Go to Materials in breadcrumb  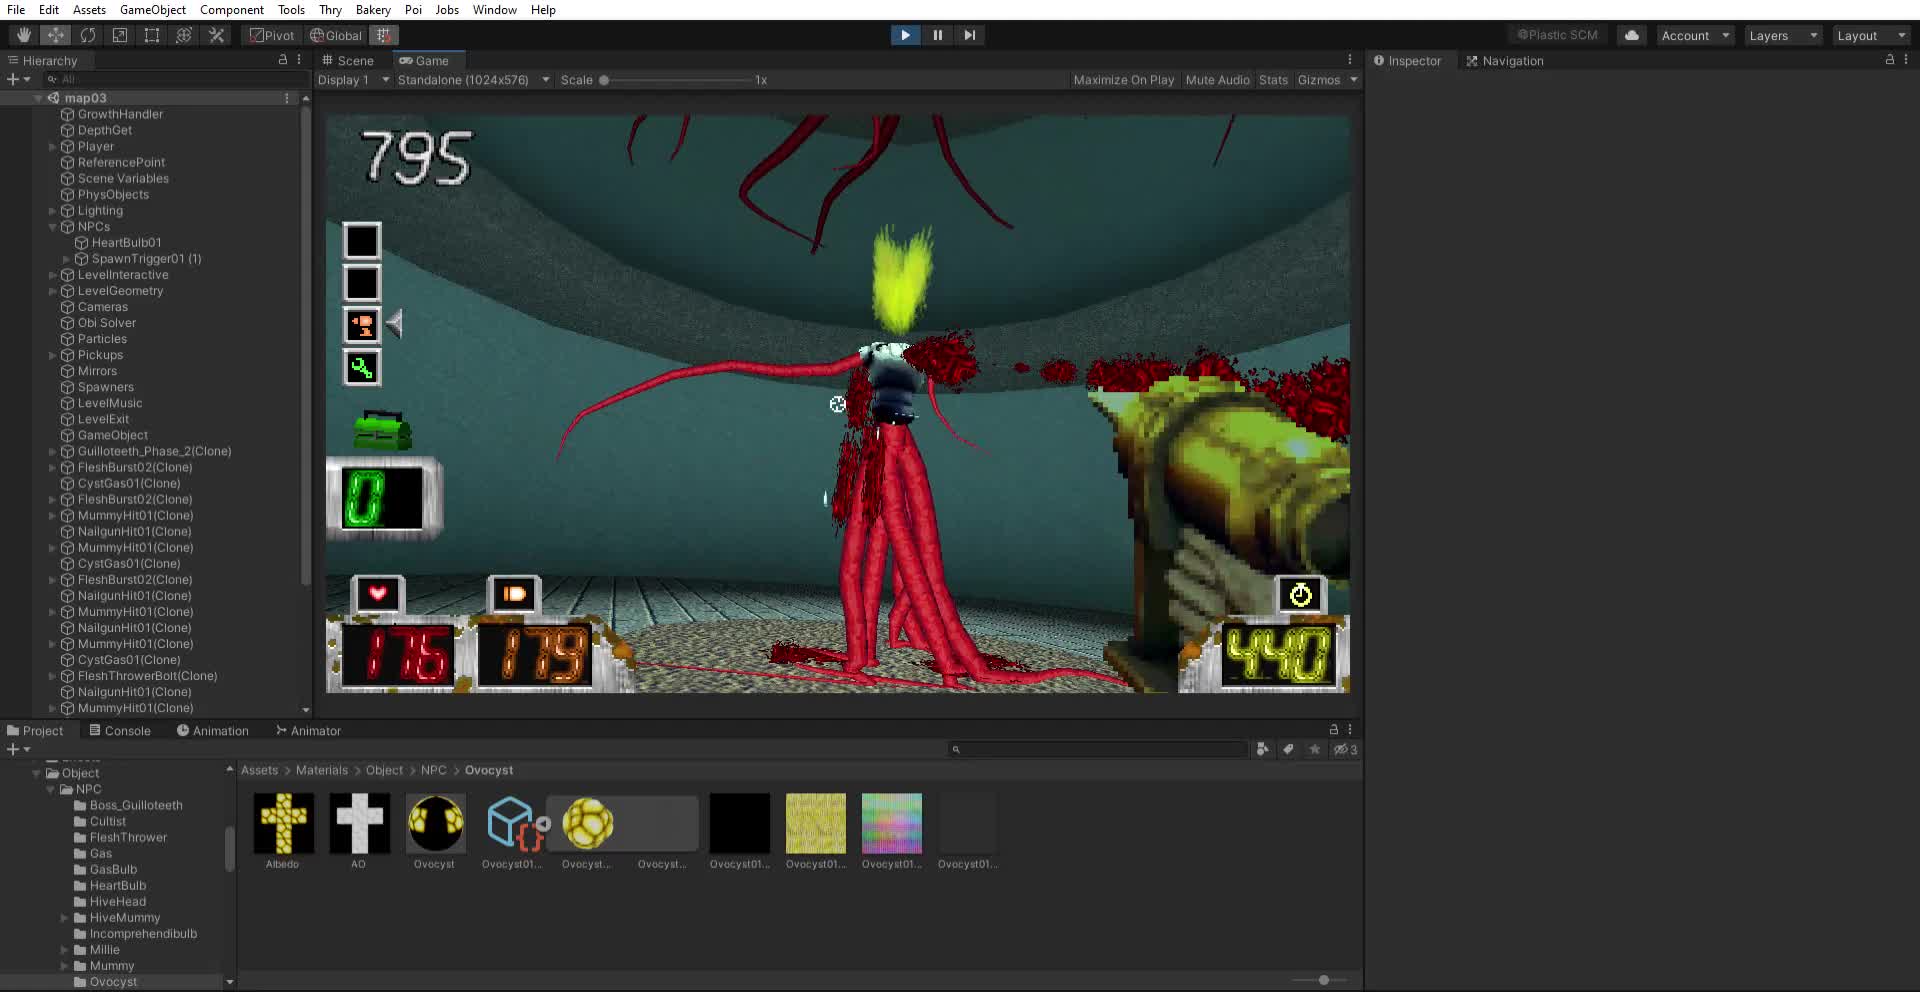[x=322, y=770]
